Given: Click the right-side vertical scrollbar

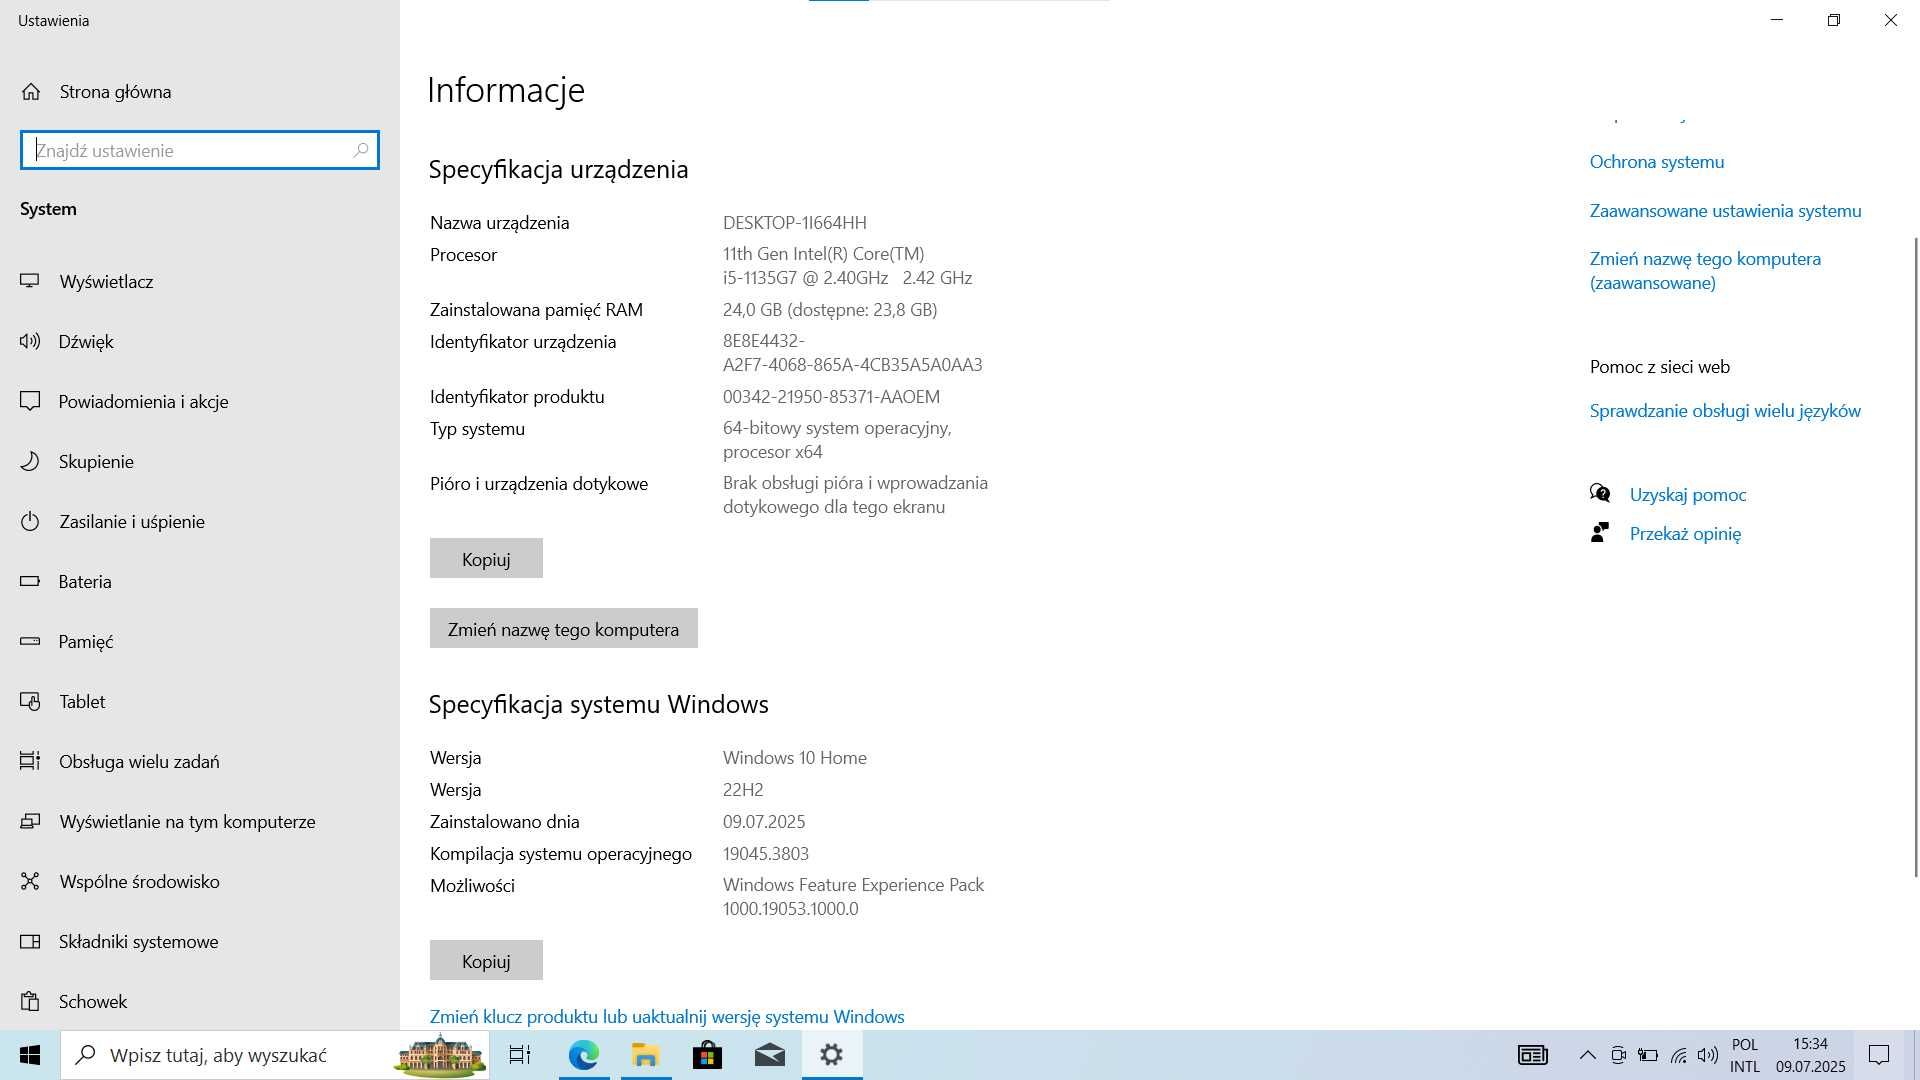Looking at the screenshot, I should pyautogui.click(x=1915, y=556).
